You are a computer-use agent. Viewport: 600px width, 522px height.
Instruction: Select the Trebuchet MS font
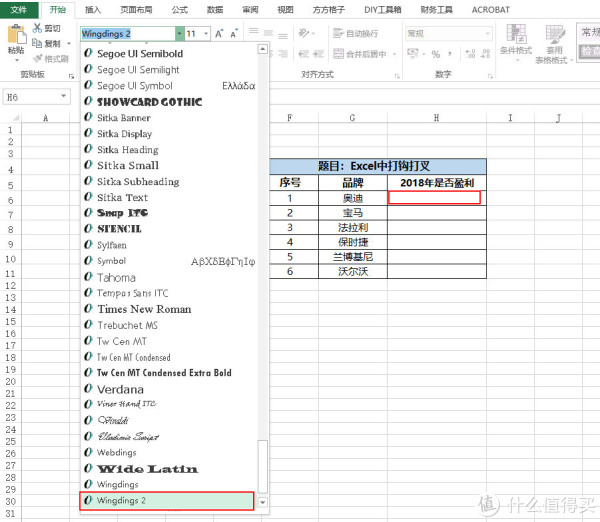169,325
